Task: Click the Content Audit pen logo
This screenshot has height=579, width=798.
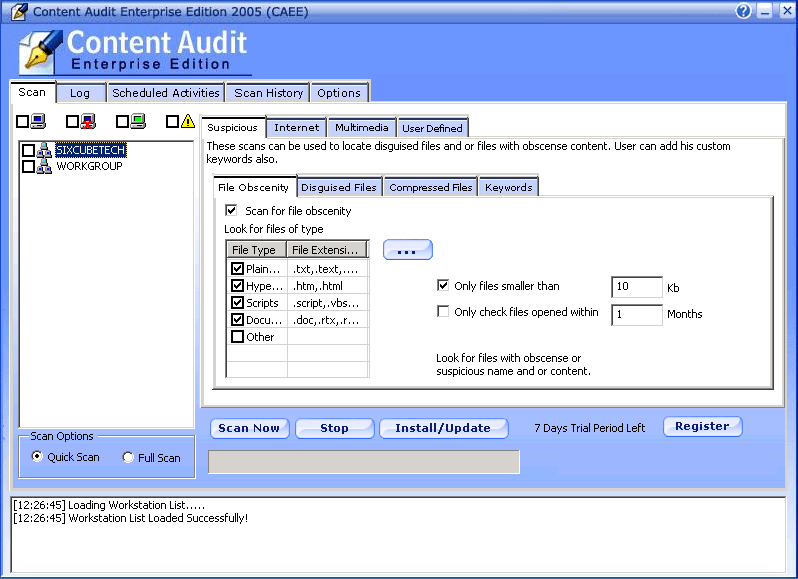Action: (x=41, y=52)
